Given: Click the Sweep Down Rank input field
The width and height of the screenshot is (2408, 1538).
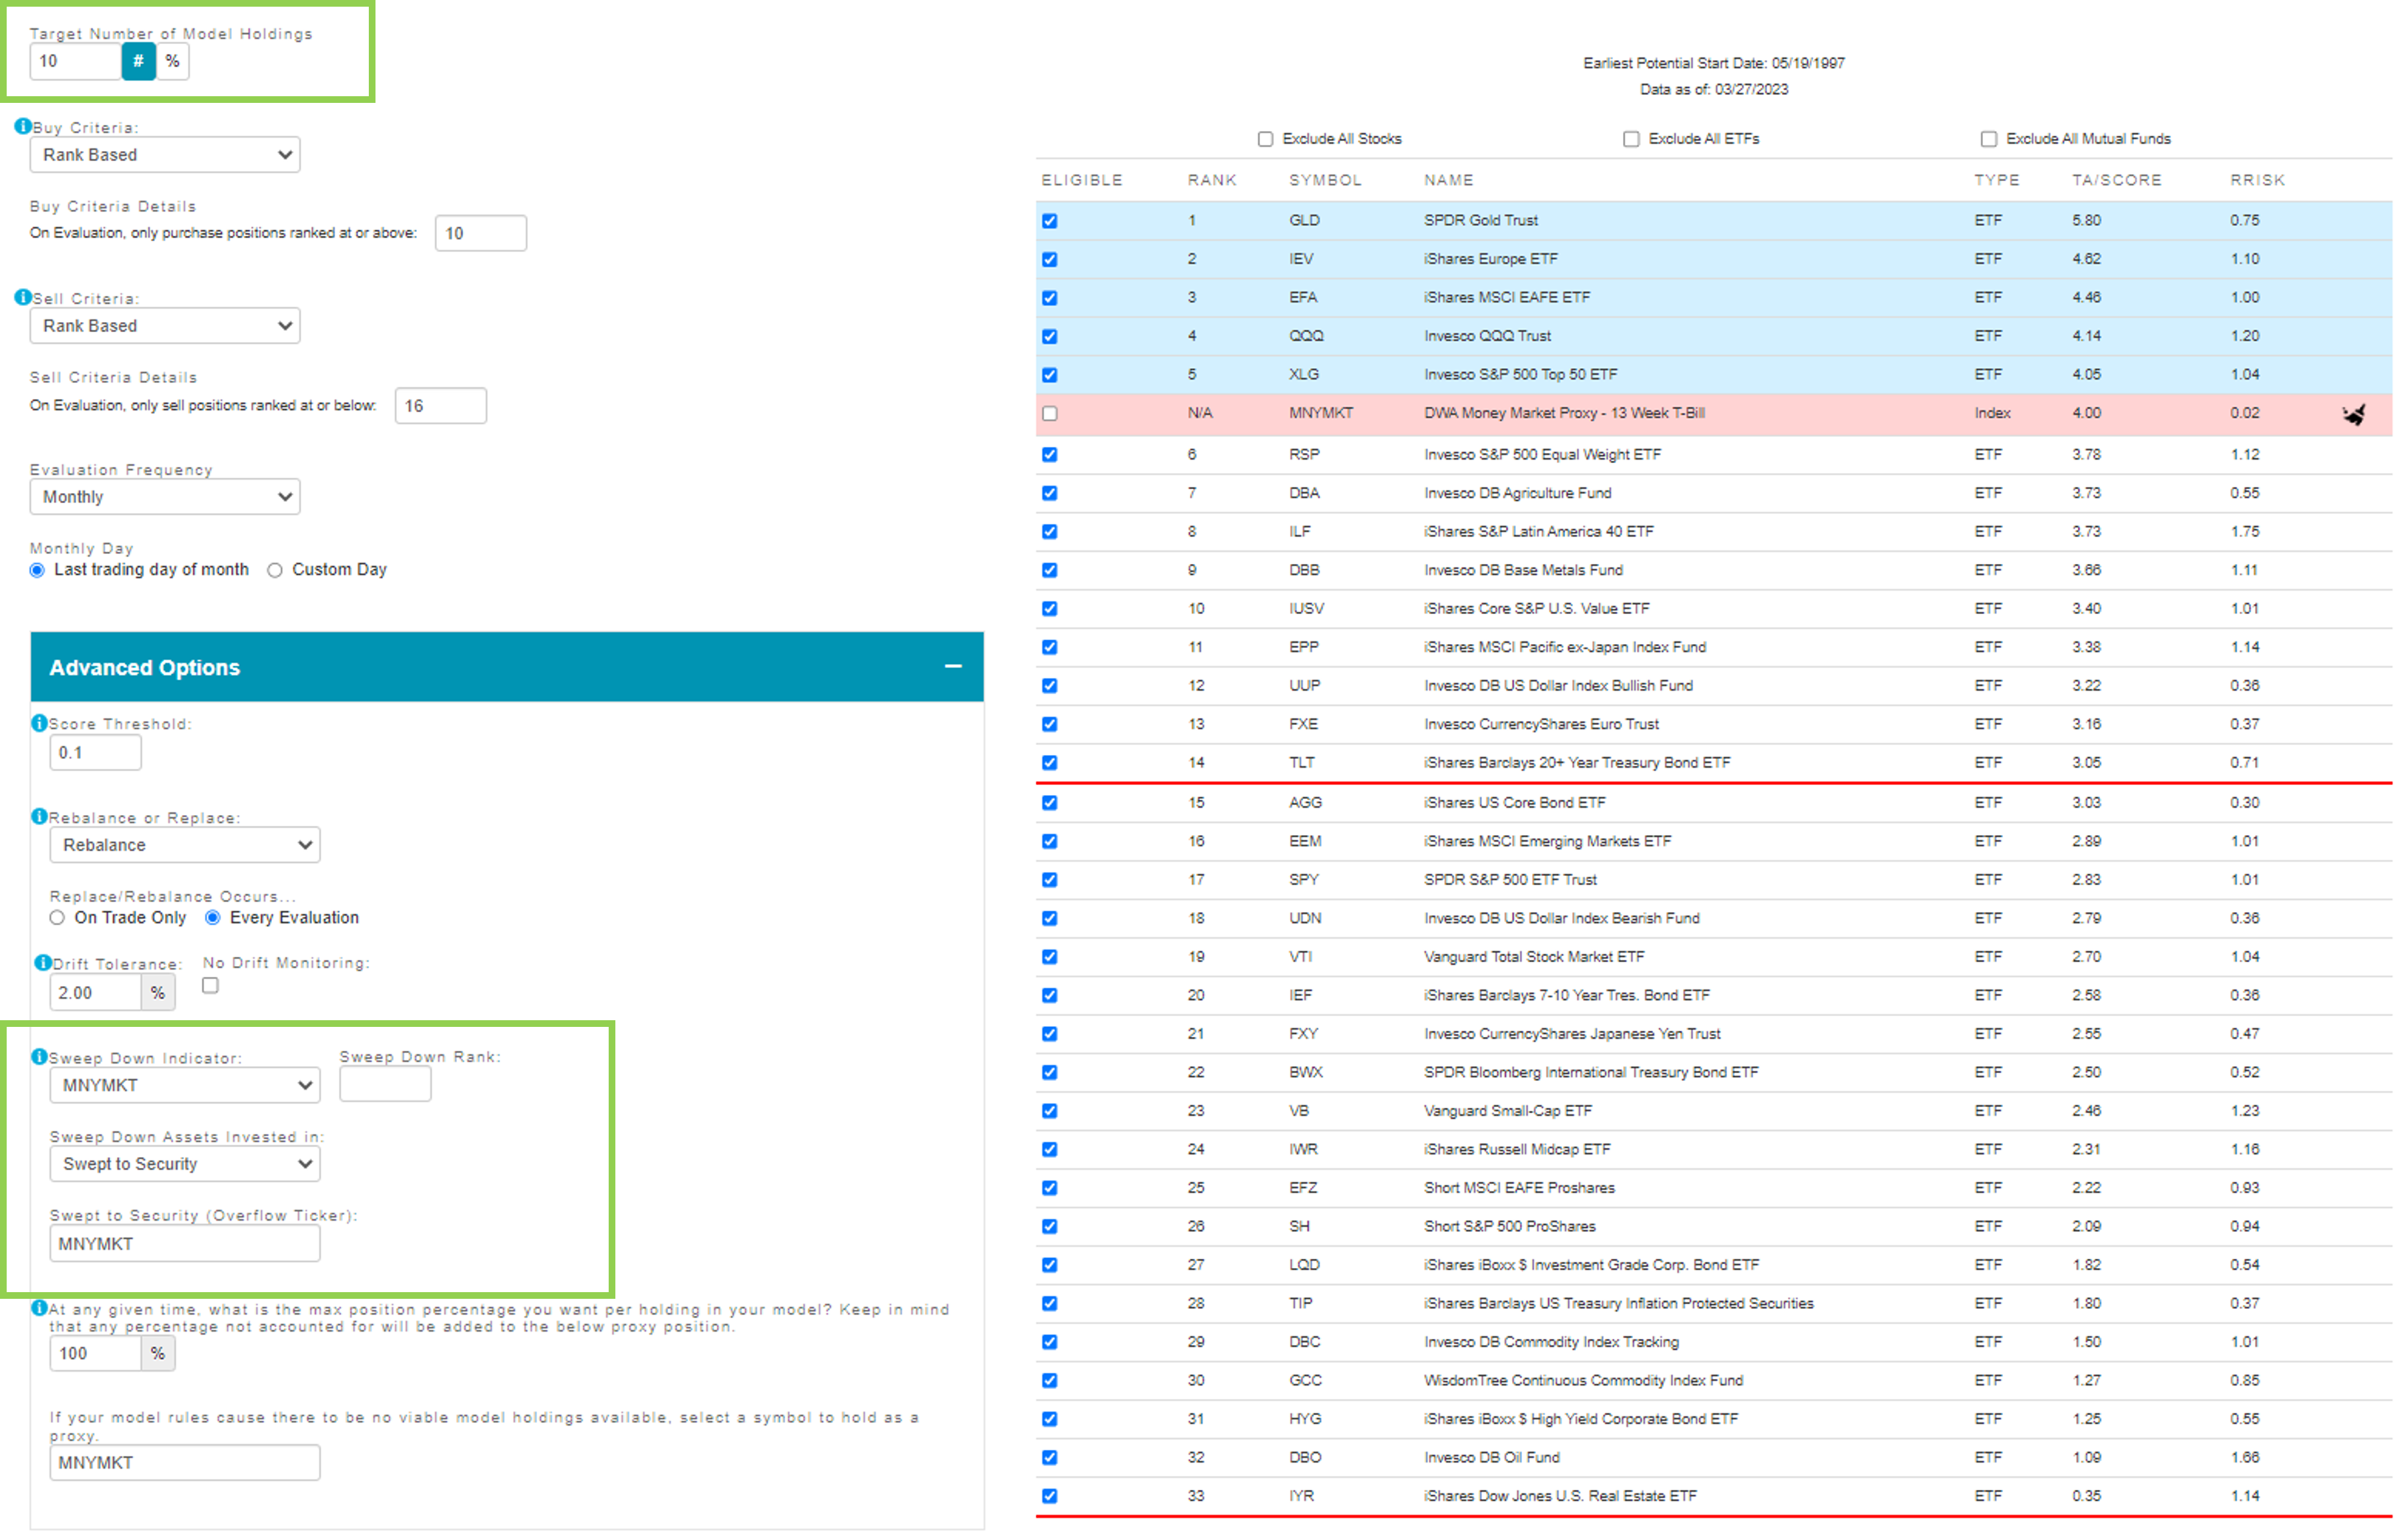Looking at the screenshot, I should click(385, 1084).
